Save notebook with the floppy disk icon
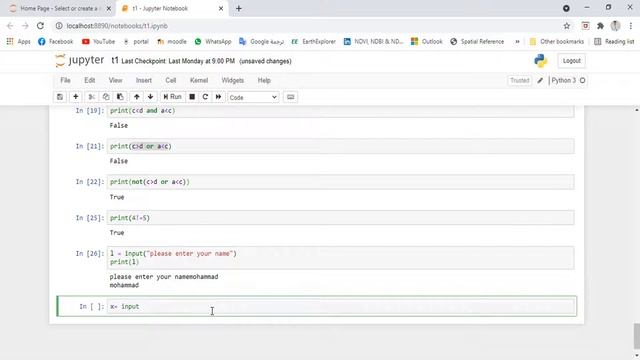Screen dimensions: 640x360 click(60, 97)
